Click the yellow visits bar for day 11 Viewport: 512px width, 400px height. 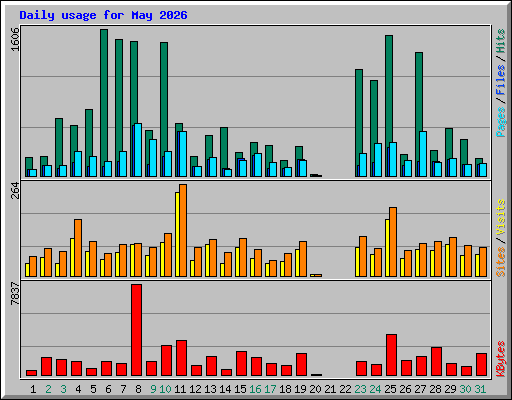177,234
